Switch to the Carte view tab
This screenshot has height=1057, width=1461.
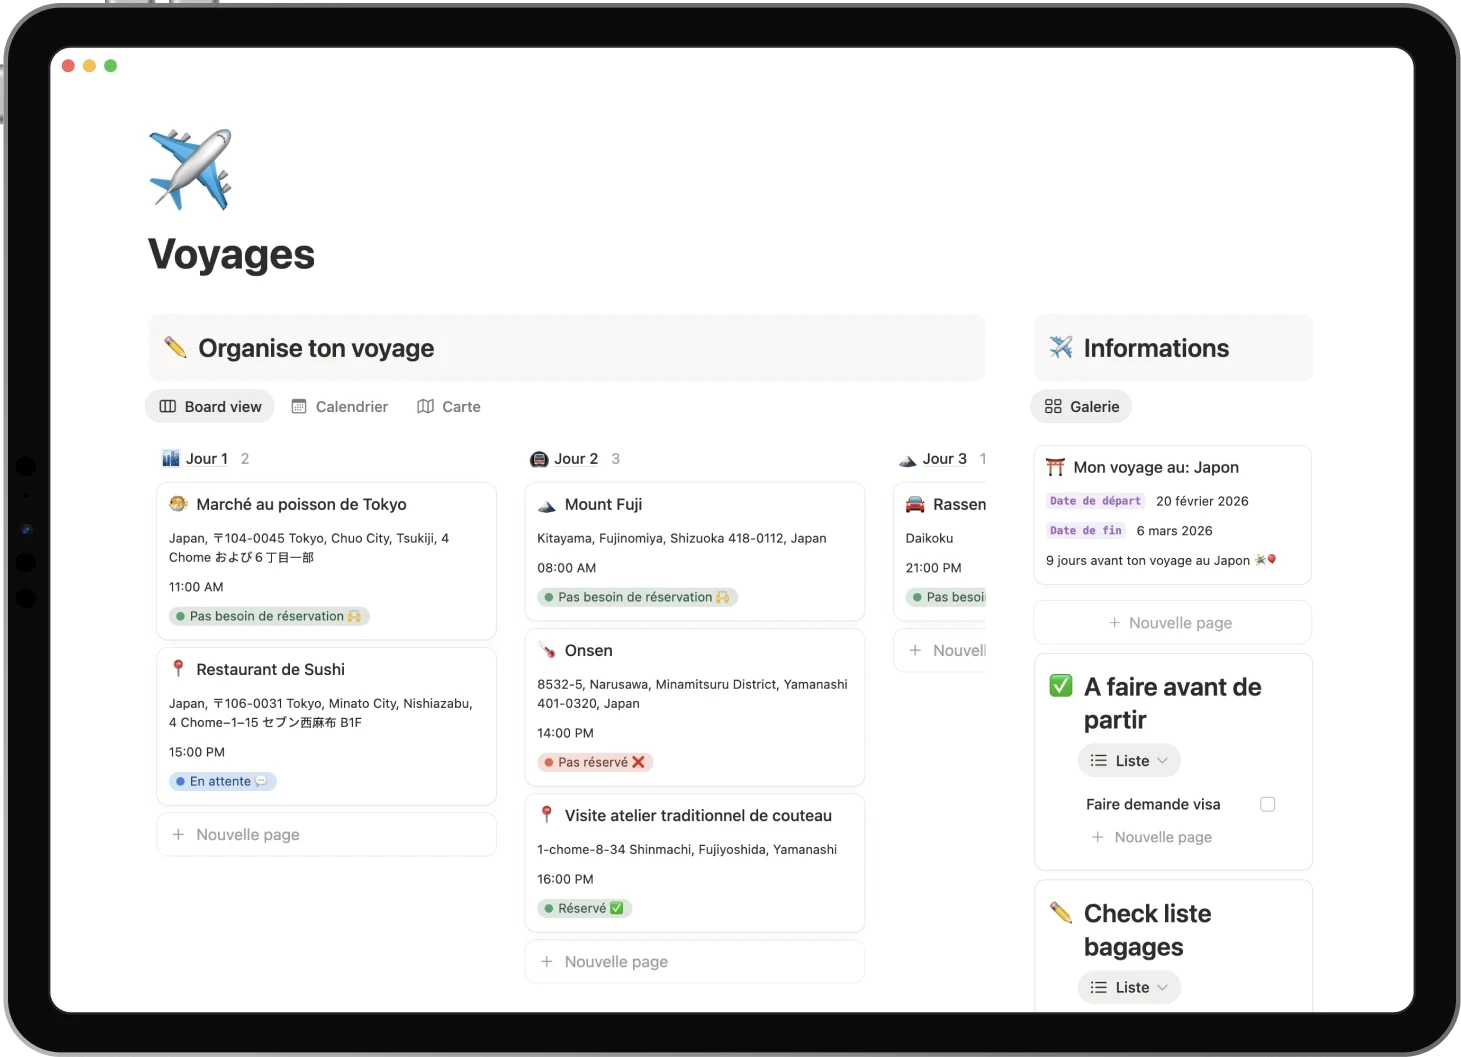pos(449,406)
